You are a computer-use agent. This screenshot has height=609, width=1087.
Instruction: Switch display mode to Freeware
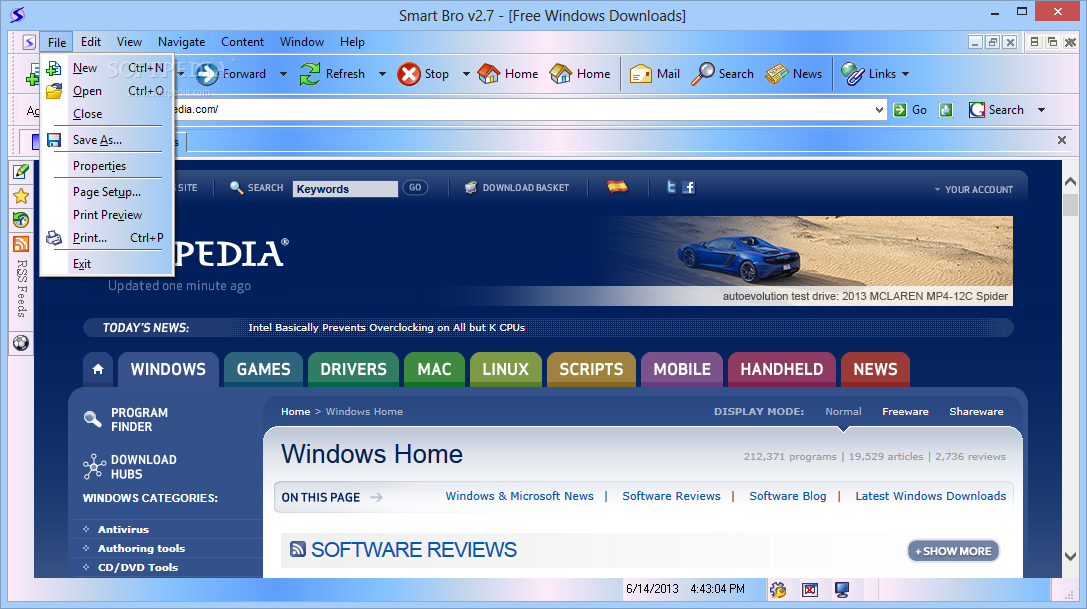point(905,411)
